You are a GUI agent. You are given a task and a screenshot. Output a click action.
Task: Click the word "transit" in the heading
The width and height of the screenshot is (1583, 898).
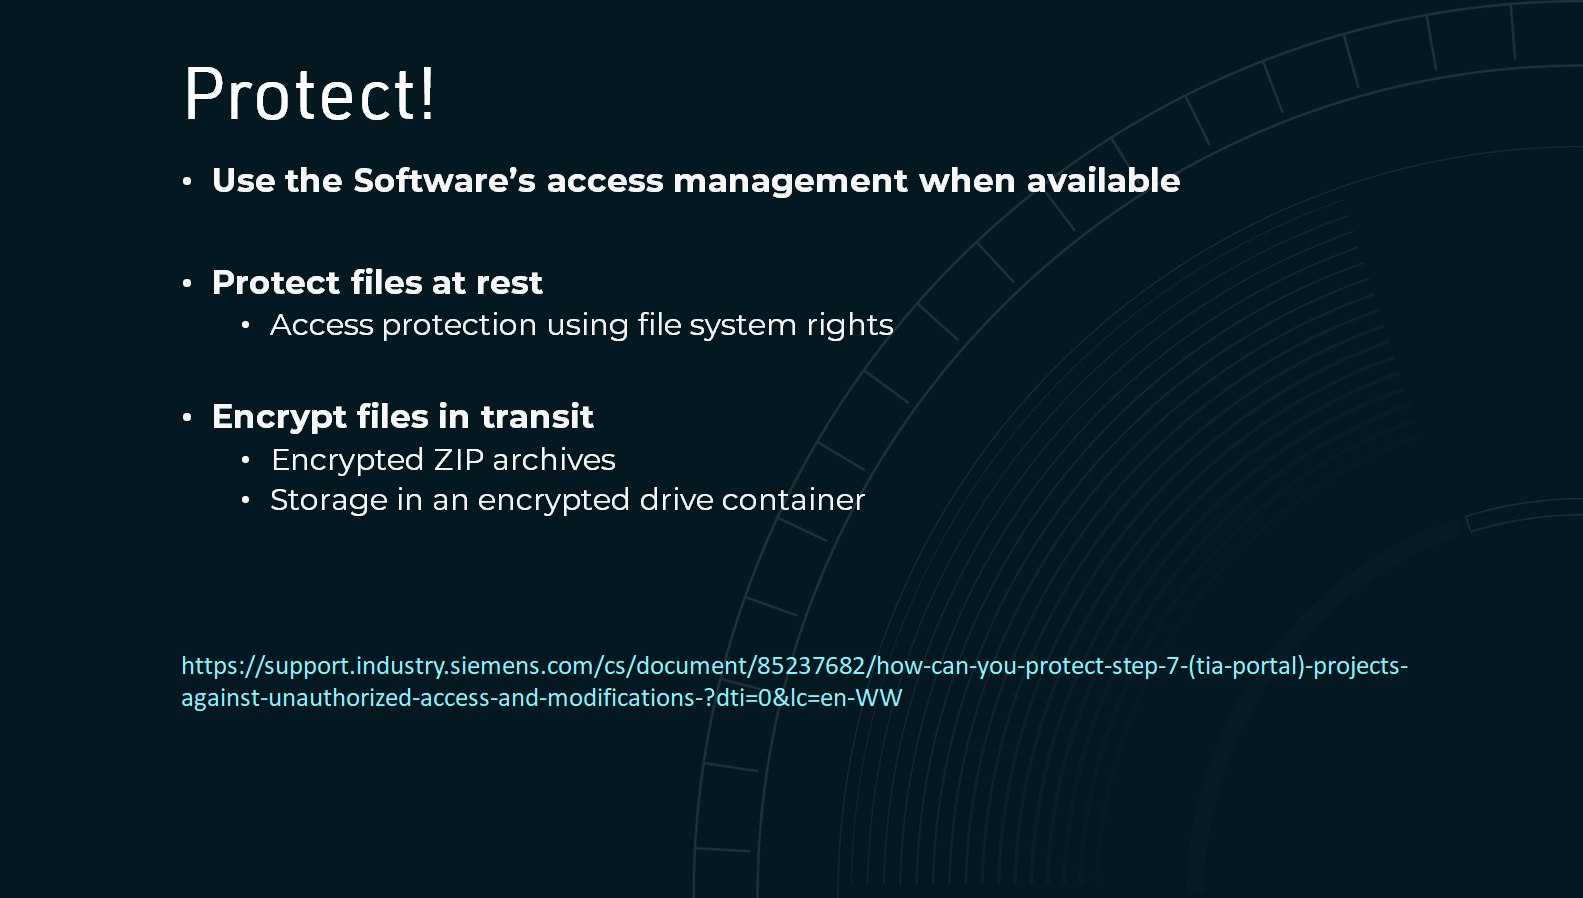coord(536,416)
